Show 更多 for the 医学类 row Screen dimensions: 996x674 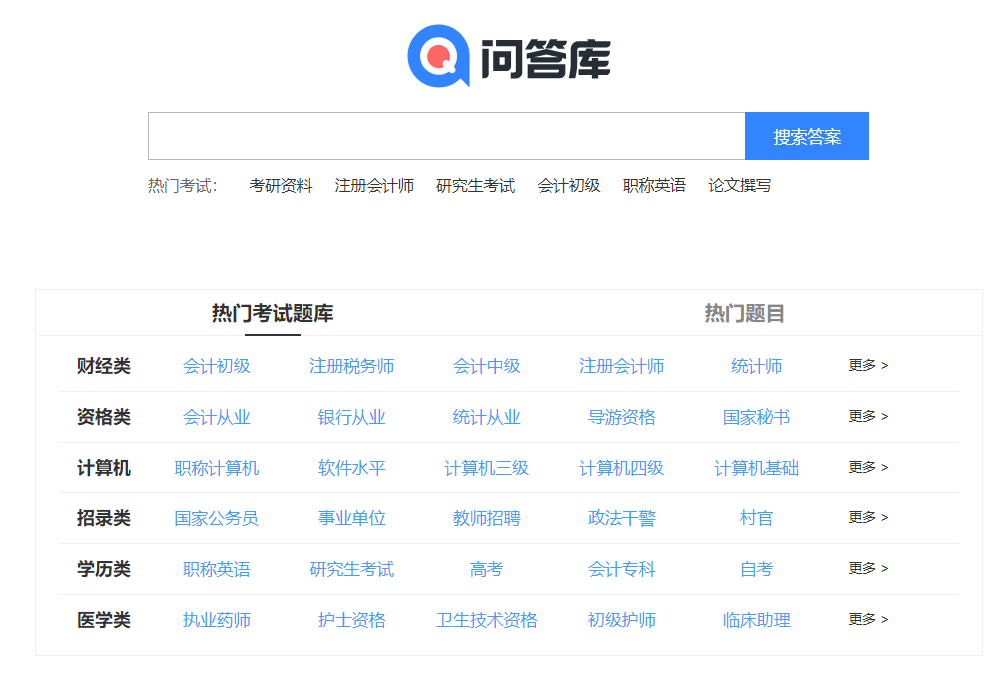(868, 619)
